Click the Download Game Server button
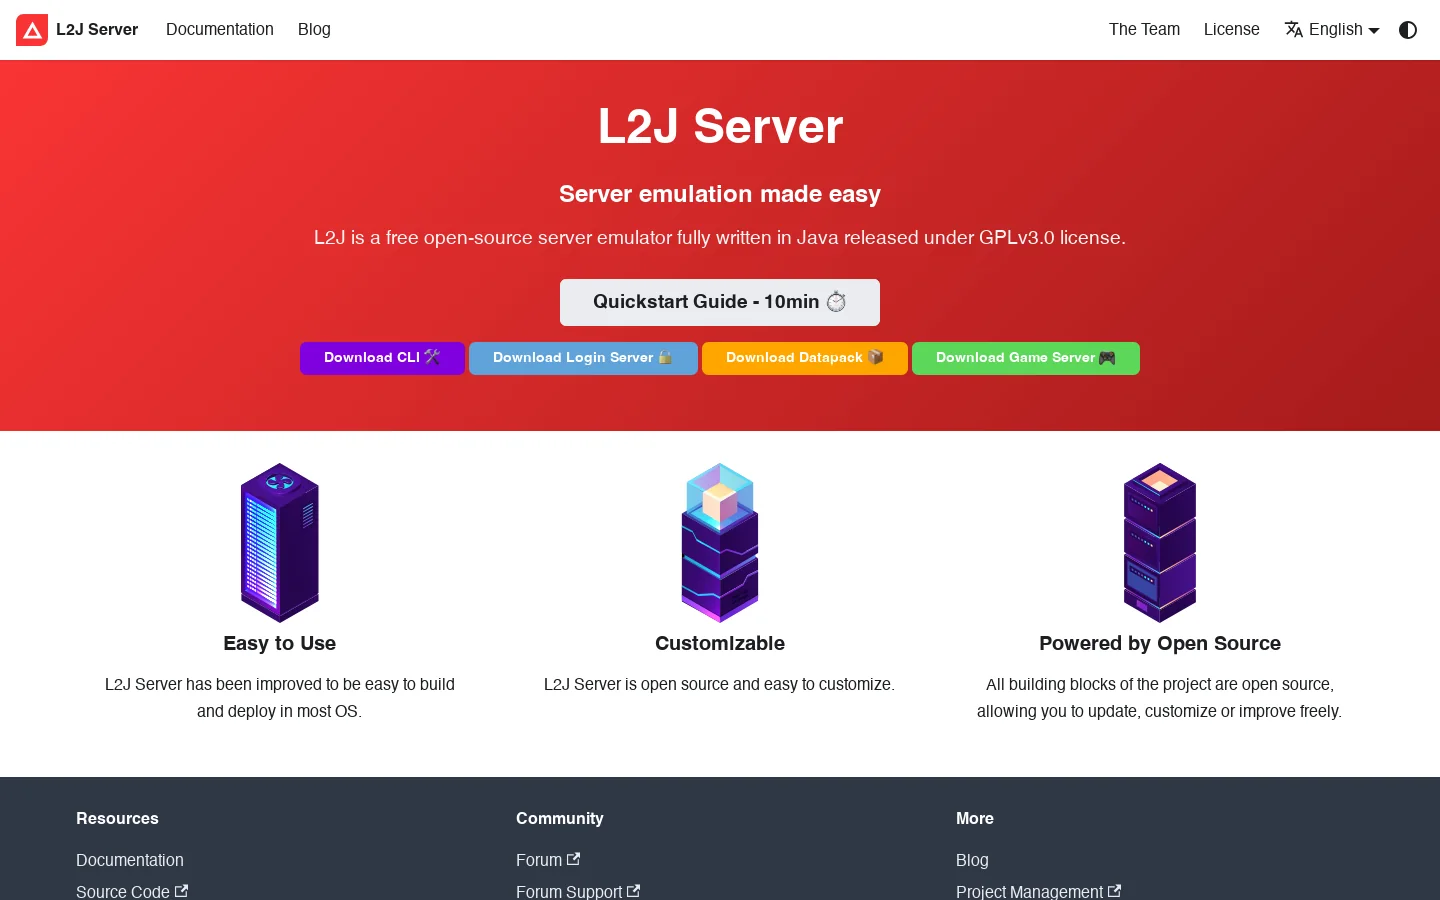1440x900 pixels. [x=1026, y=358]
